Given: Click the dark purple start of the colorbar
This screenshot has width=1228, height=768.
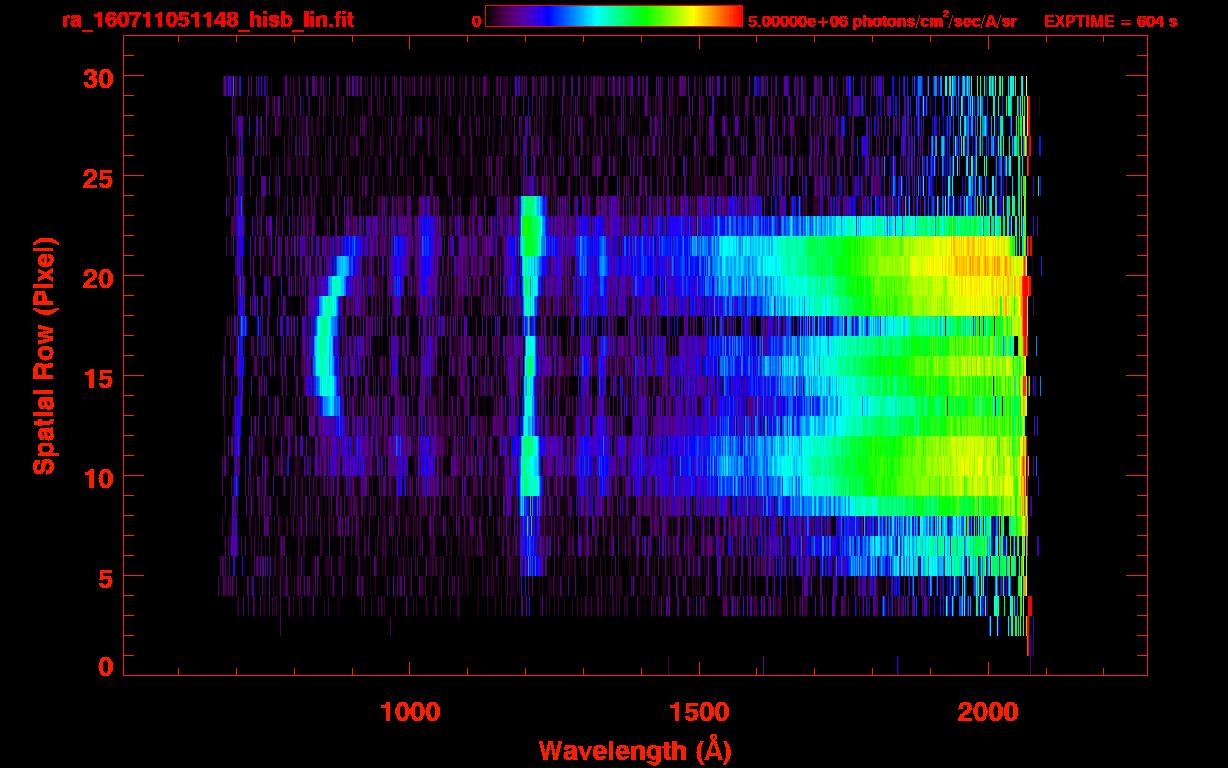Looking at the screenshot, I should [x=496, y=16].
